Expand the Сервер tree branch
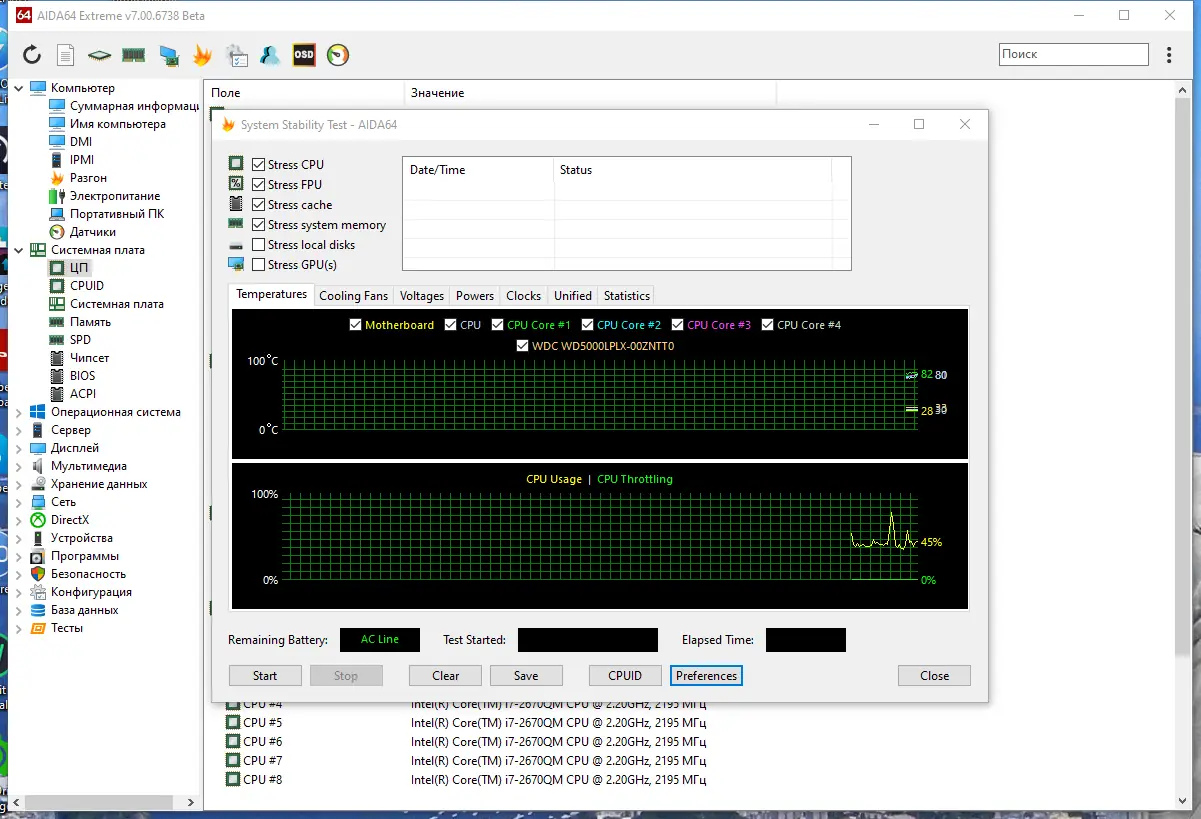1201x819 pixels. coord(19,430)
